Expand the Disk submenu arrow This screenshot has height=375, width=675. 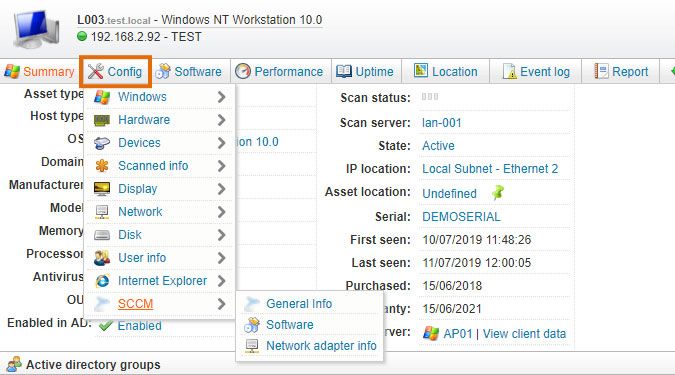[x=221, y=235]
